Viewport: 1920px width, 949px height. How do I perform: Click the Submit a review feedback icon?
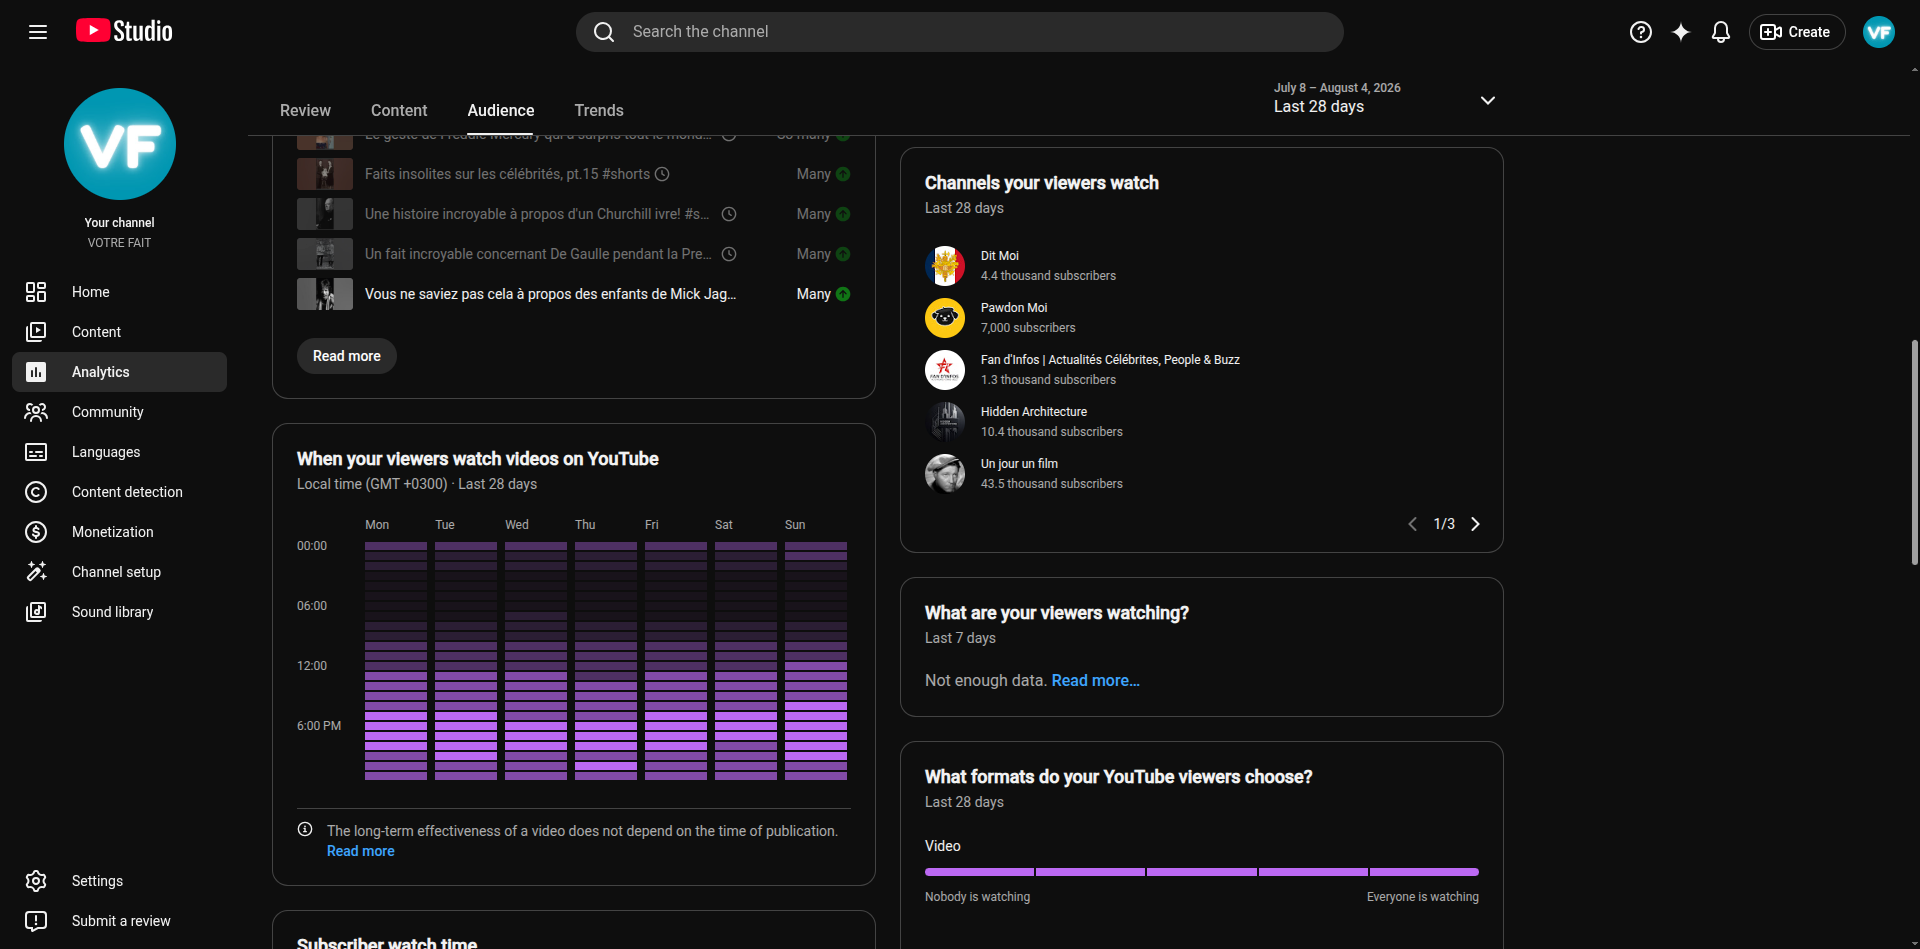36,921
